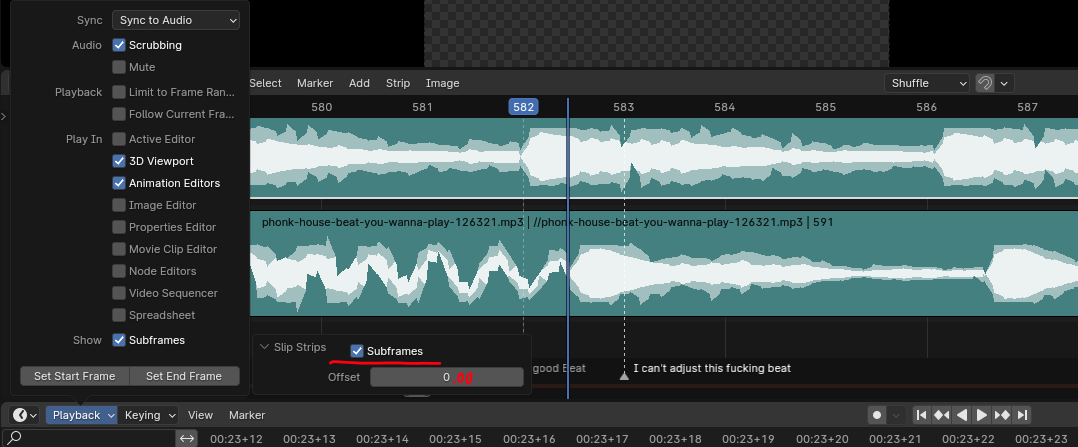The image size is (1078, 447).
Task: Play the animation in reverse
Action: [x=962, y=415]
